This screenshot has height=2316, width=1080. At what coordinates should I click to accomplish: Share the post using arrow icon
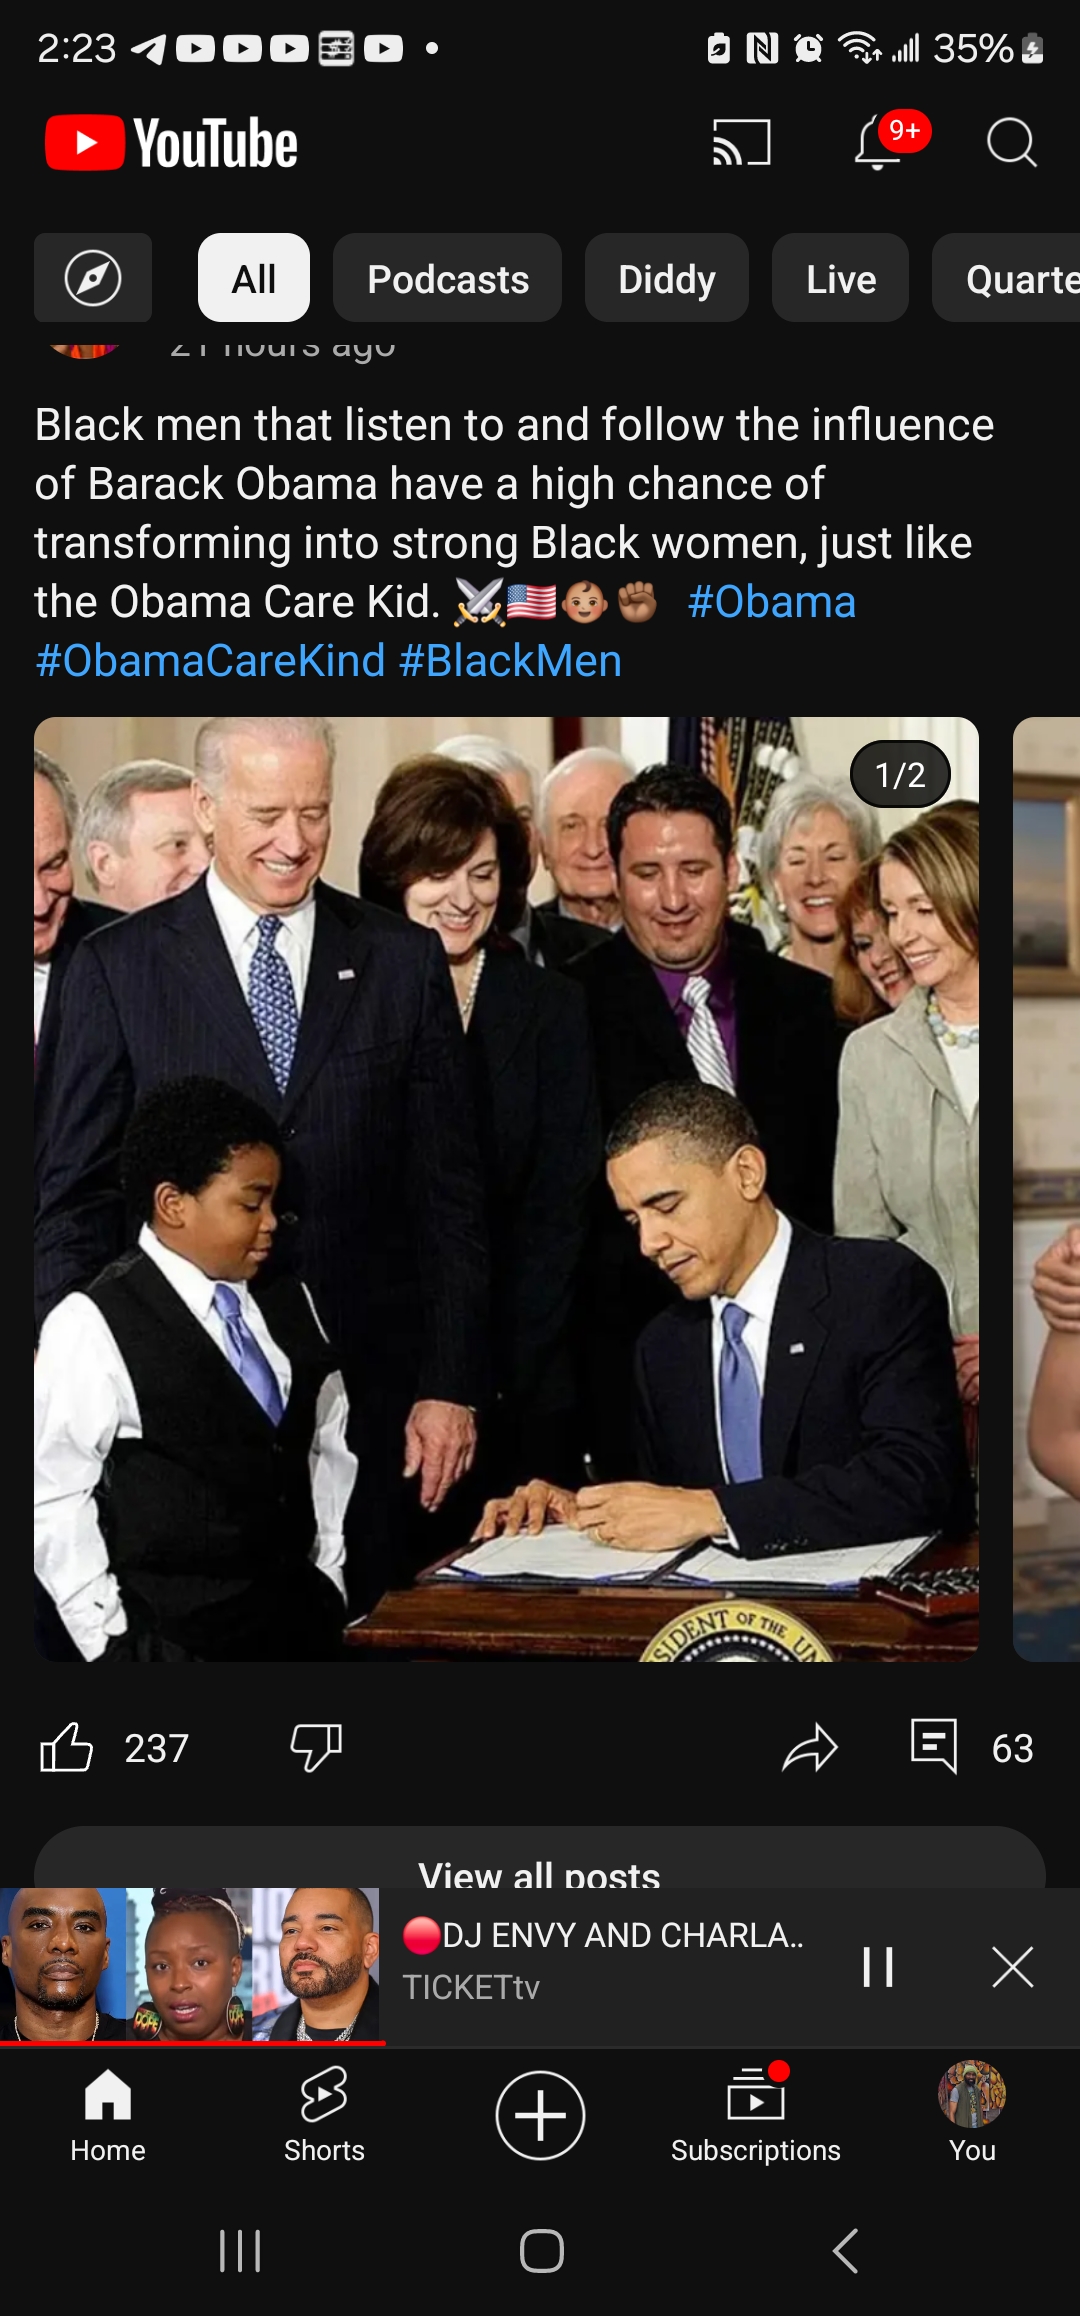(809, 1748)
